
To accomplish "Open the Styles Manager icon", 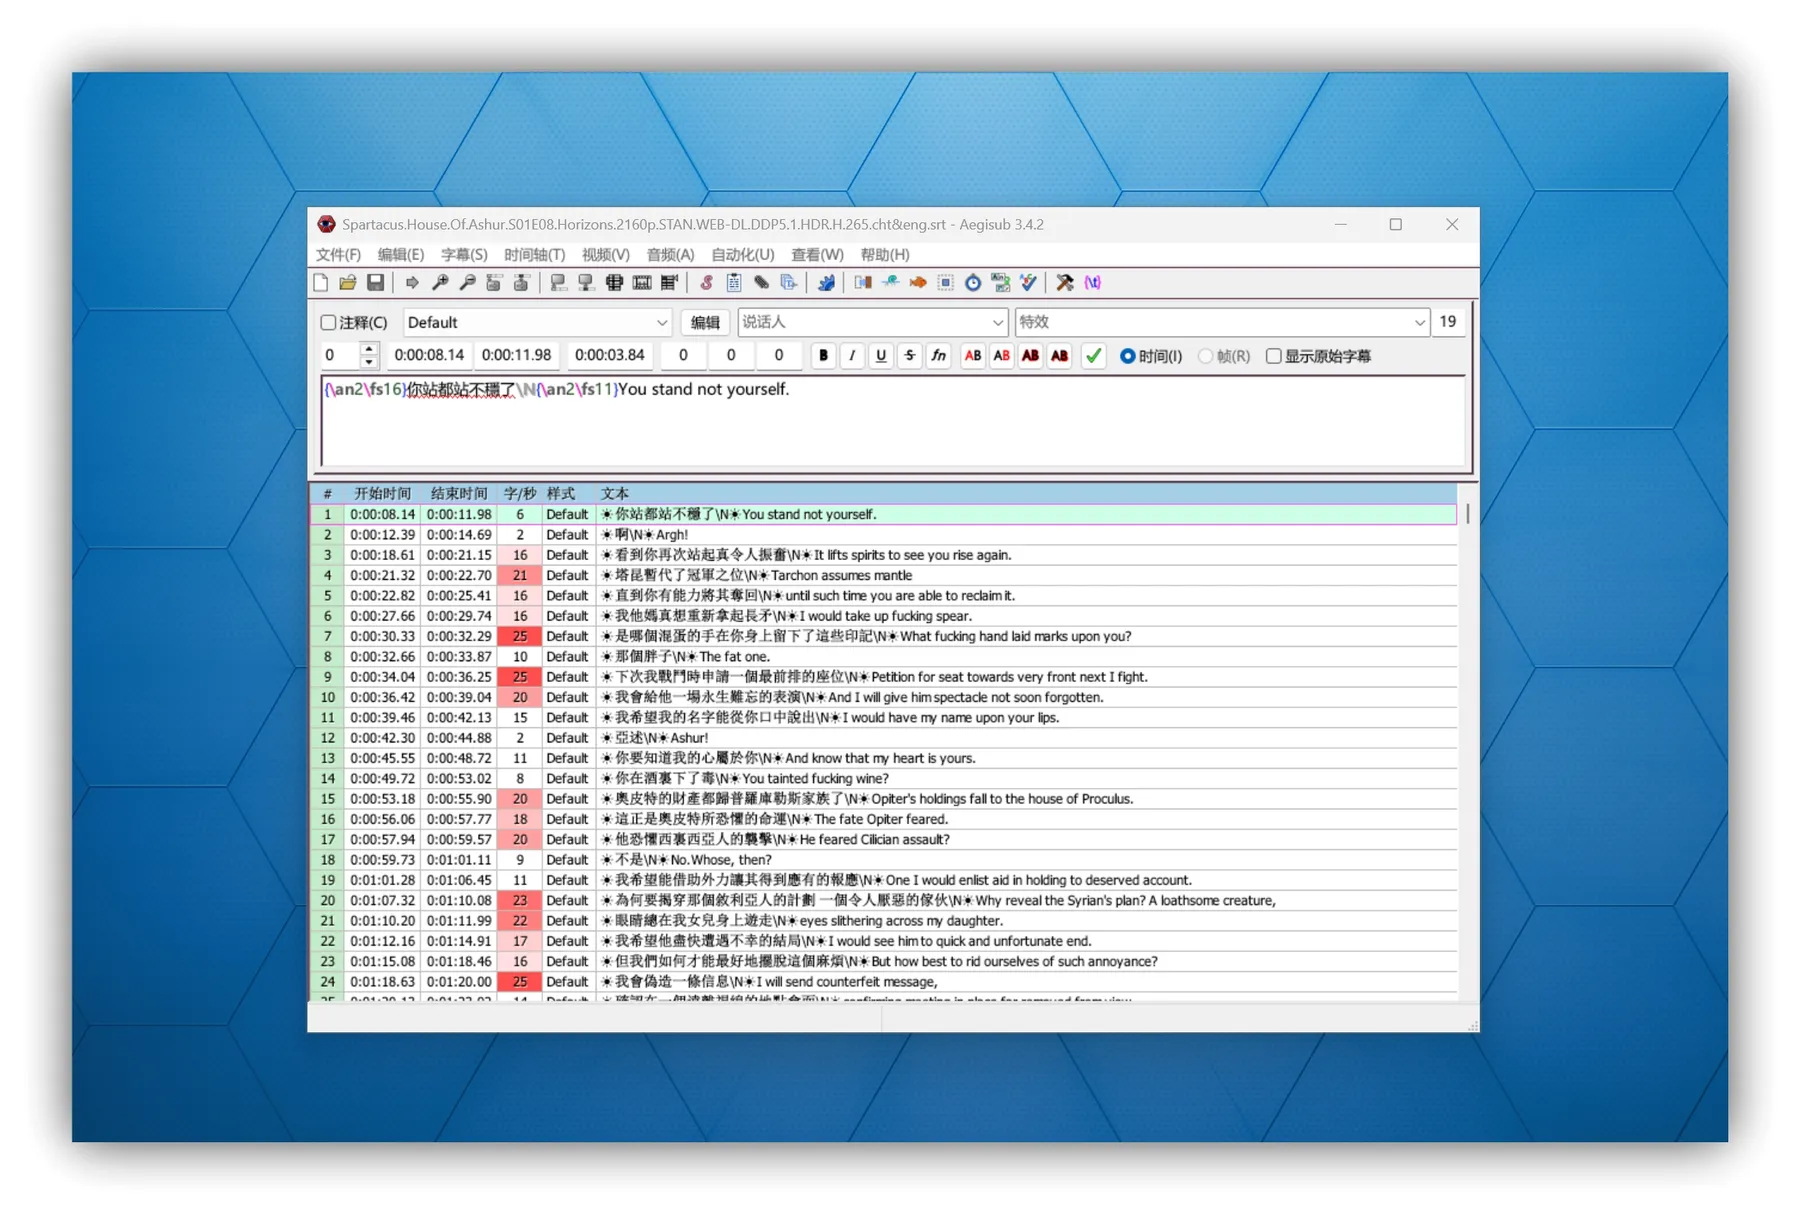I will [x=706, y=283].
